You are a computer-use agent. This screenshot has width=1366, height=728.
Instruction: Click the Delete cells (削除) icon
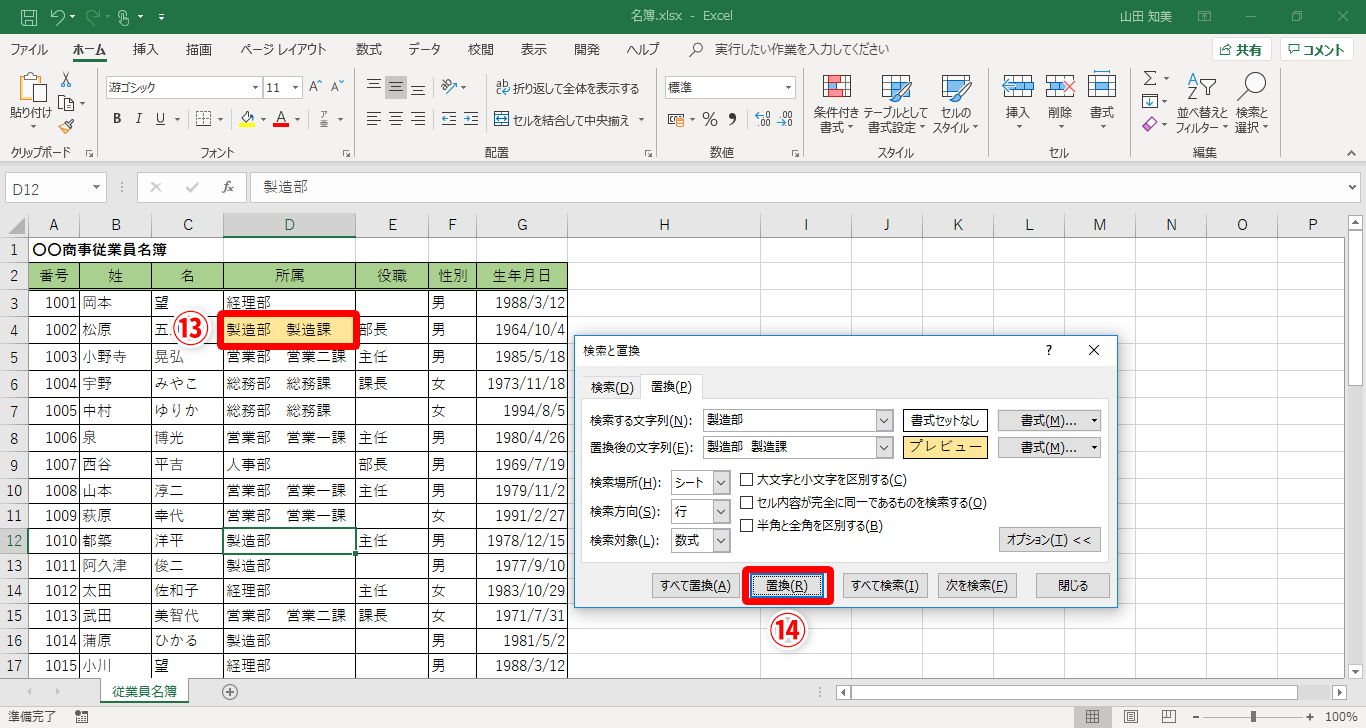[x=1060, y=86]
